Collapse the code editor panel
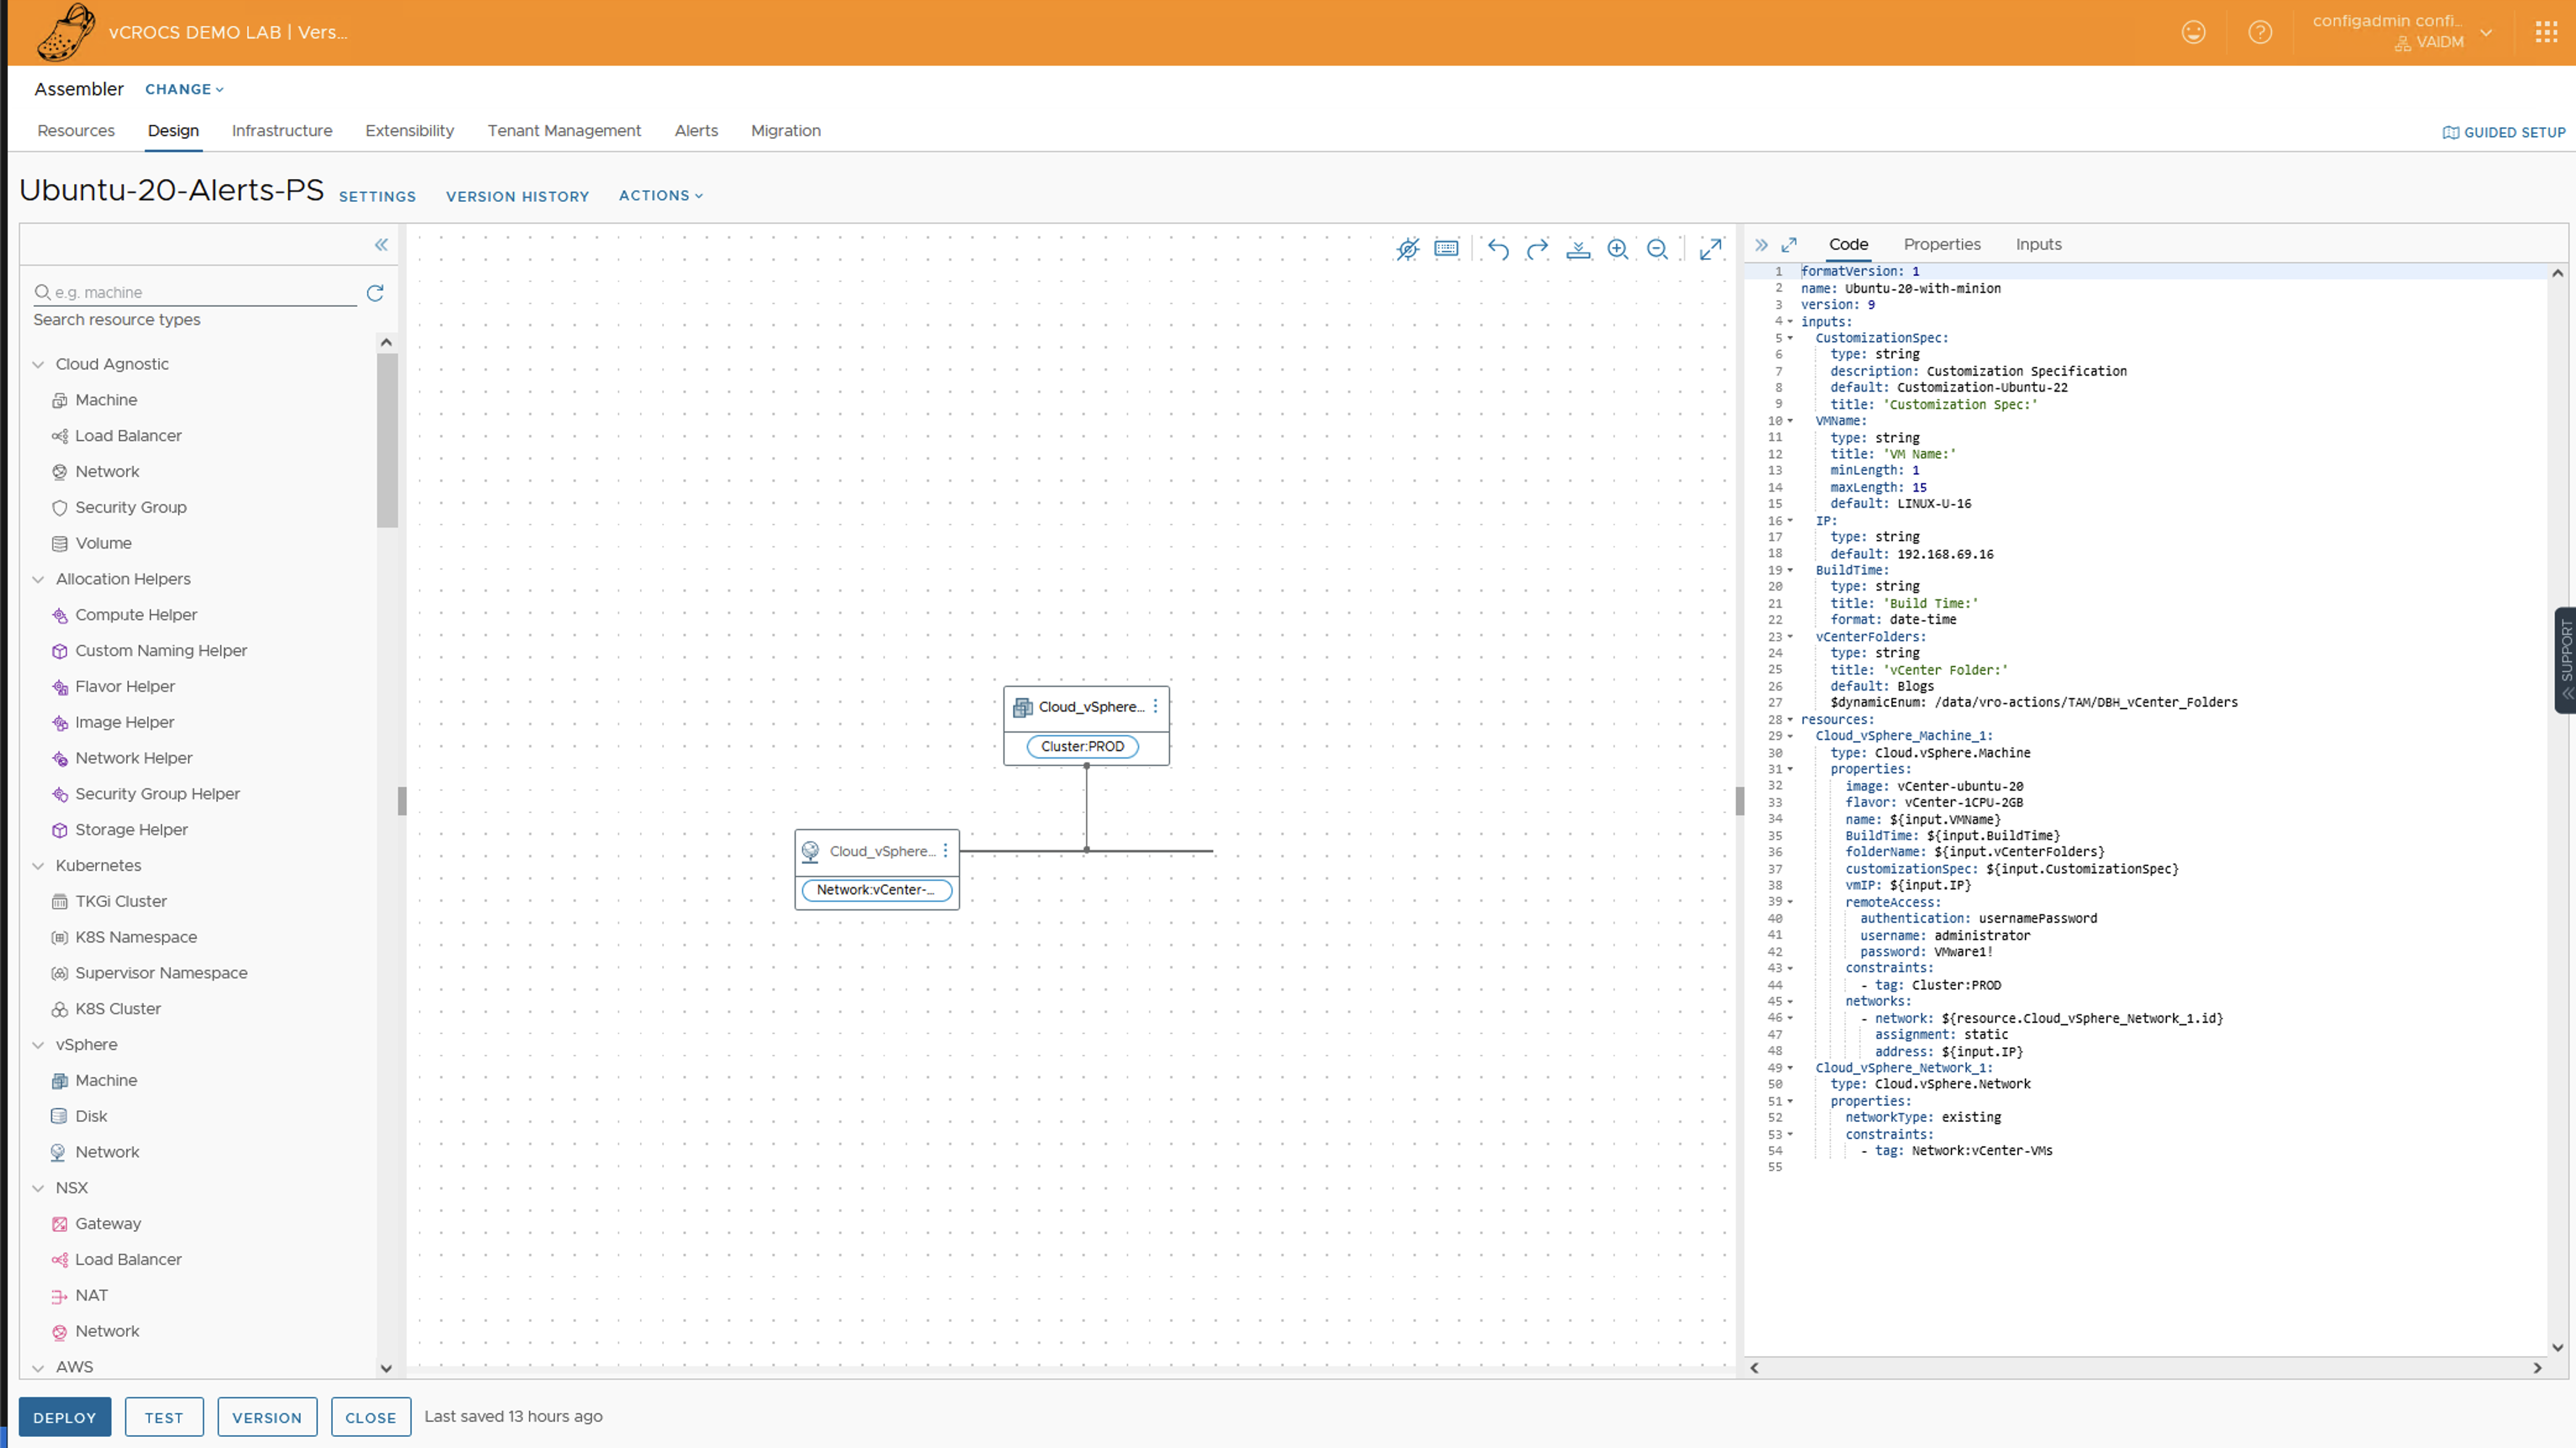The width and height of the screenshot is (2576, 1448). pos(1761,245)
